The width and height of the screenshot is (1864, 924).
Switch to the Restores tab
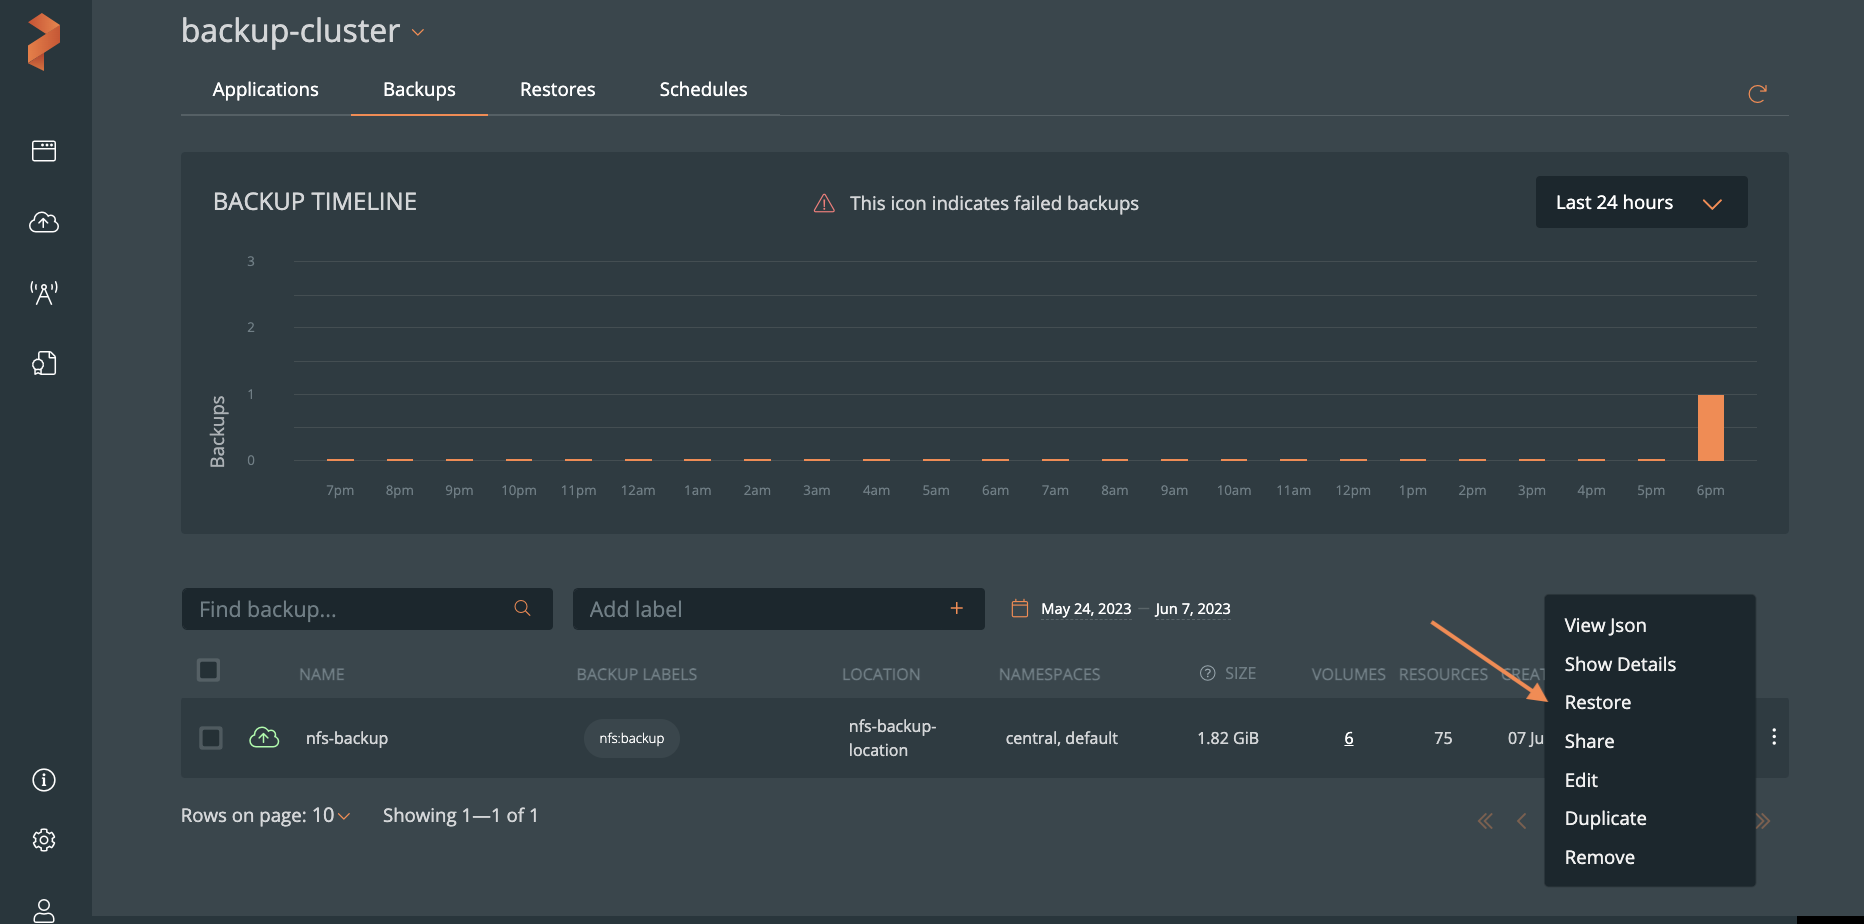pyautogui.click(x=557, y=89)
